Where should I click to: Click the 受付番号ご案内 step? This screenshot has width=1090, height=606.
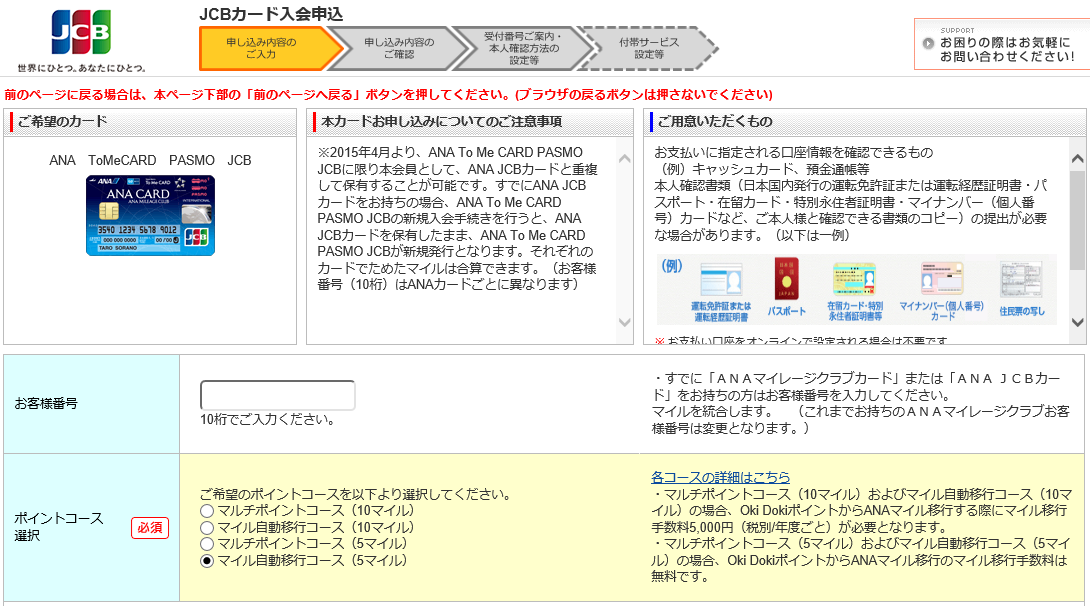click(523, 49)
